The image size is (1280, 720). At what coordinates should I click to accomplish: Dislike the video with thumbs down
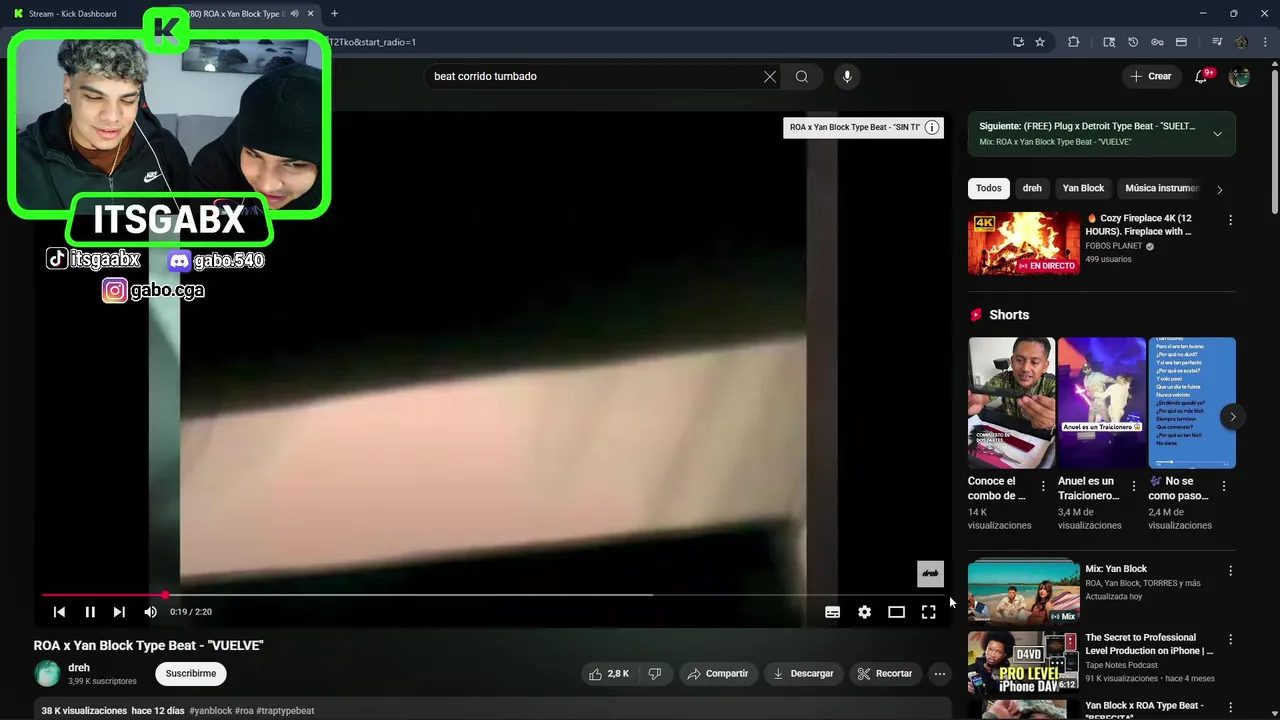655,674
